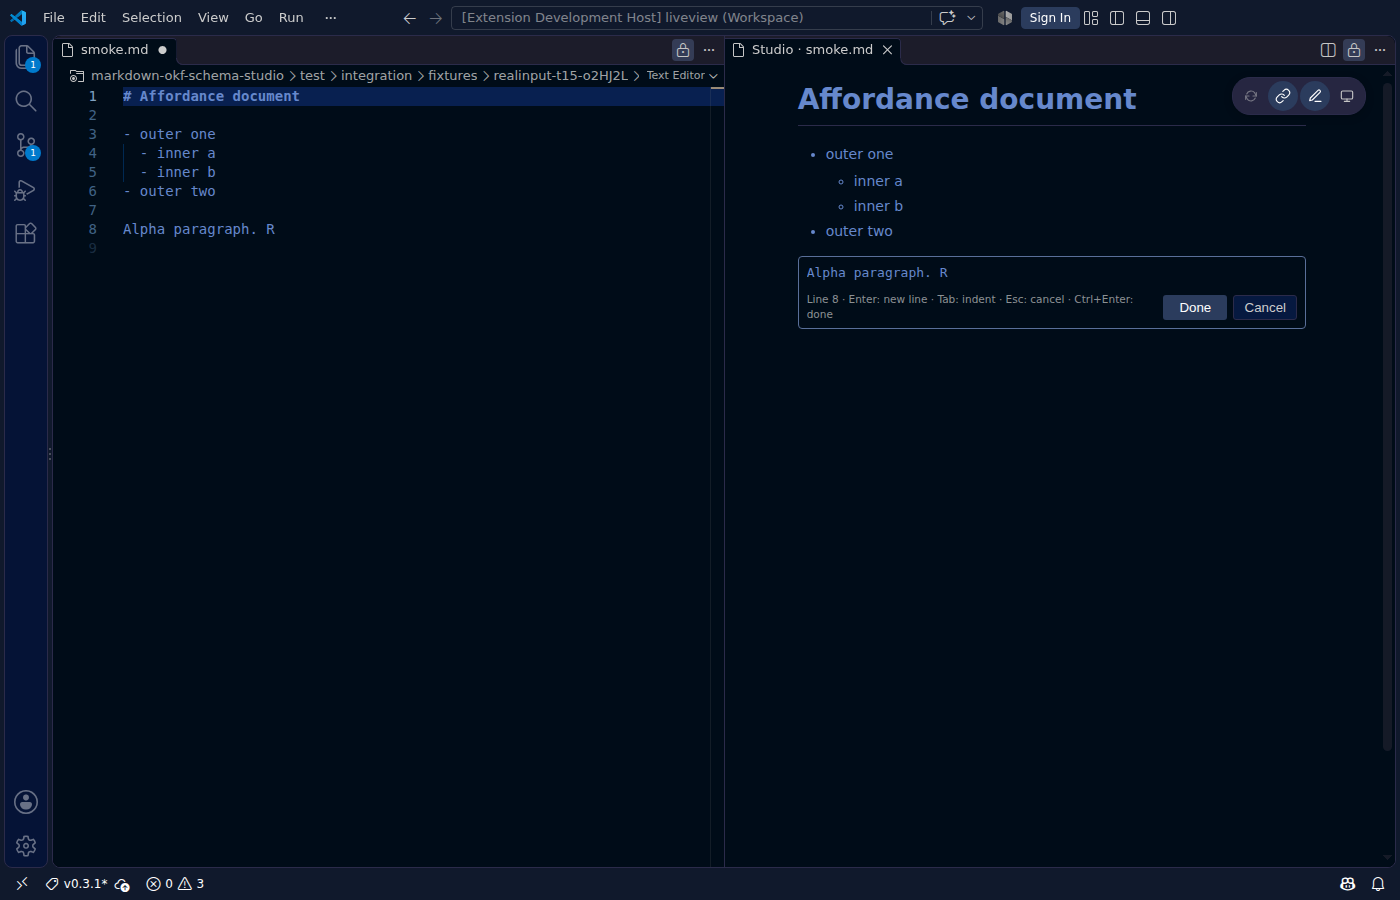Toggle the pencil edit mode in Studio toolbar
This screenshot has width=1400, height=900.
tap(1315, 96)
